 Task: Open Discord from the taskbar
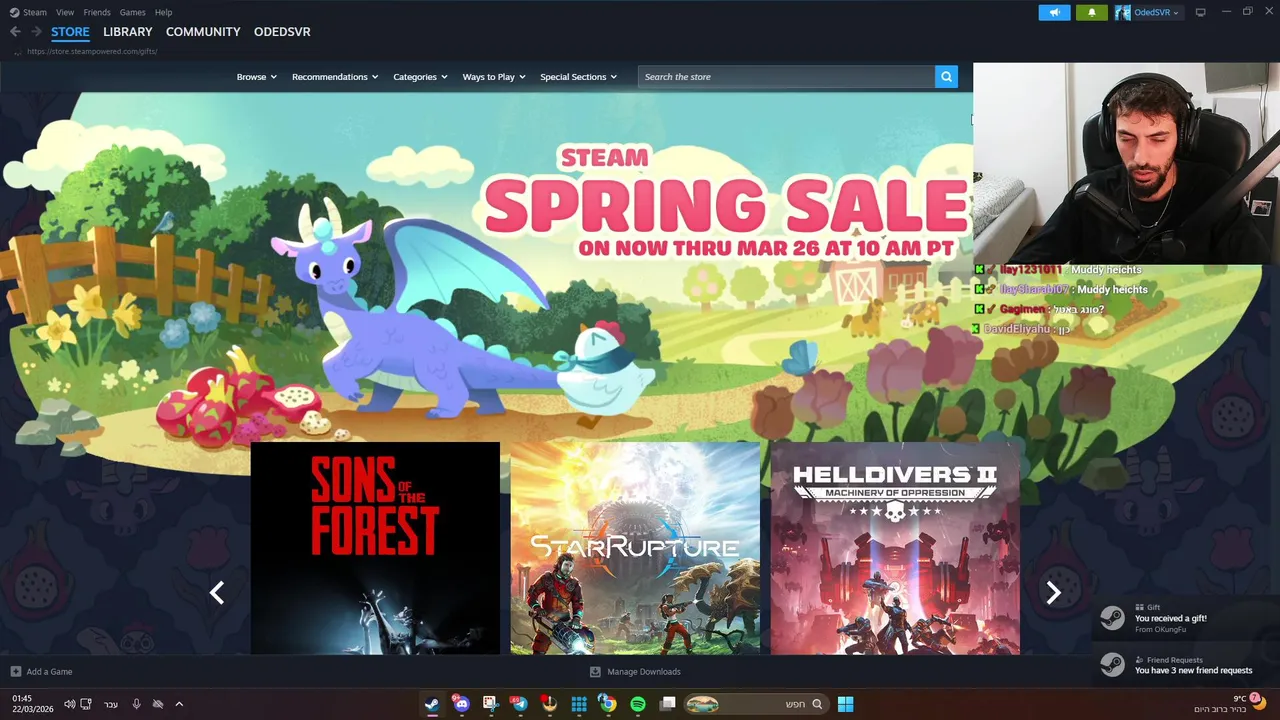tap(461, 704)
